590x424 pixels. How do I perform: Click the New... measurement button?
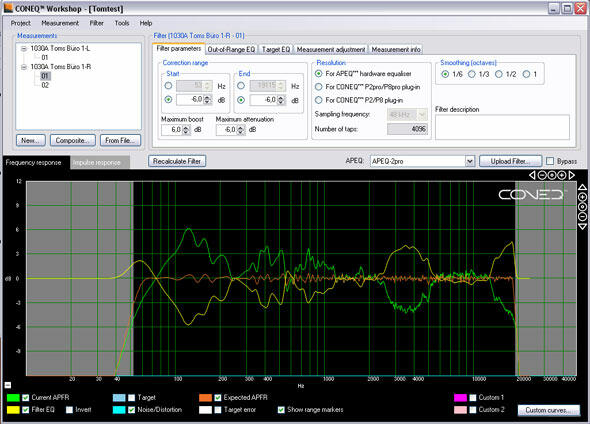30,140
